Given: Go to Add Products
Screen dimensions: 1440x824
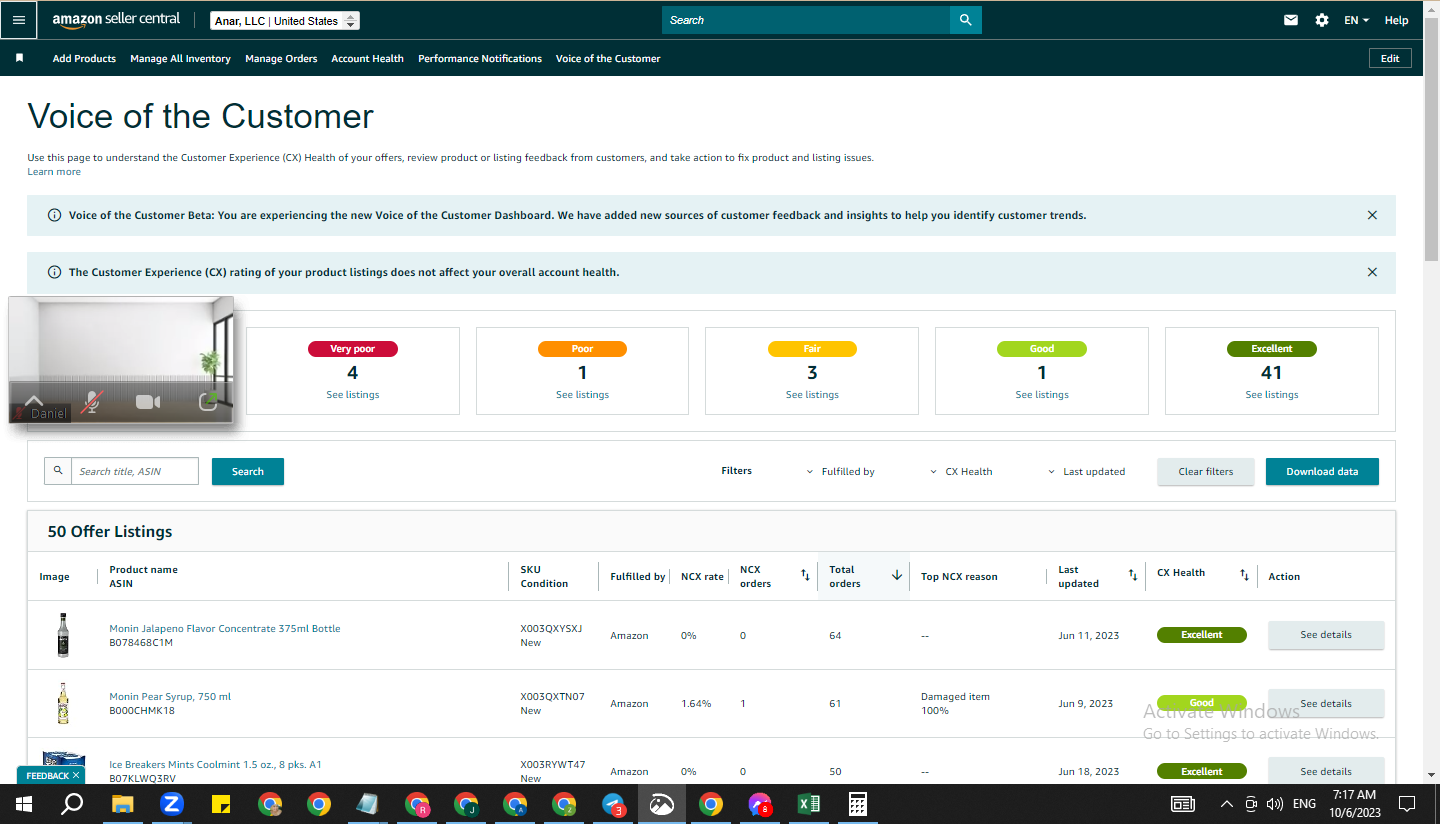Looking at the screenshot, I should pyautogui.click(x=84, y=59).
